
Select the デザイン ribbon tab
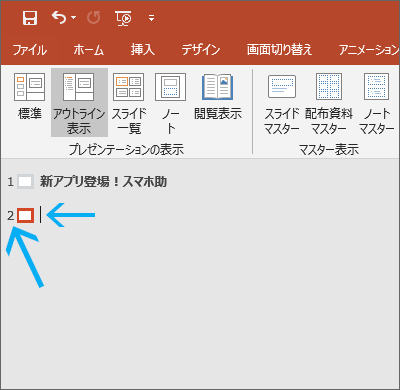[201, 50]
